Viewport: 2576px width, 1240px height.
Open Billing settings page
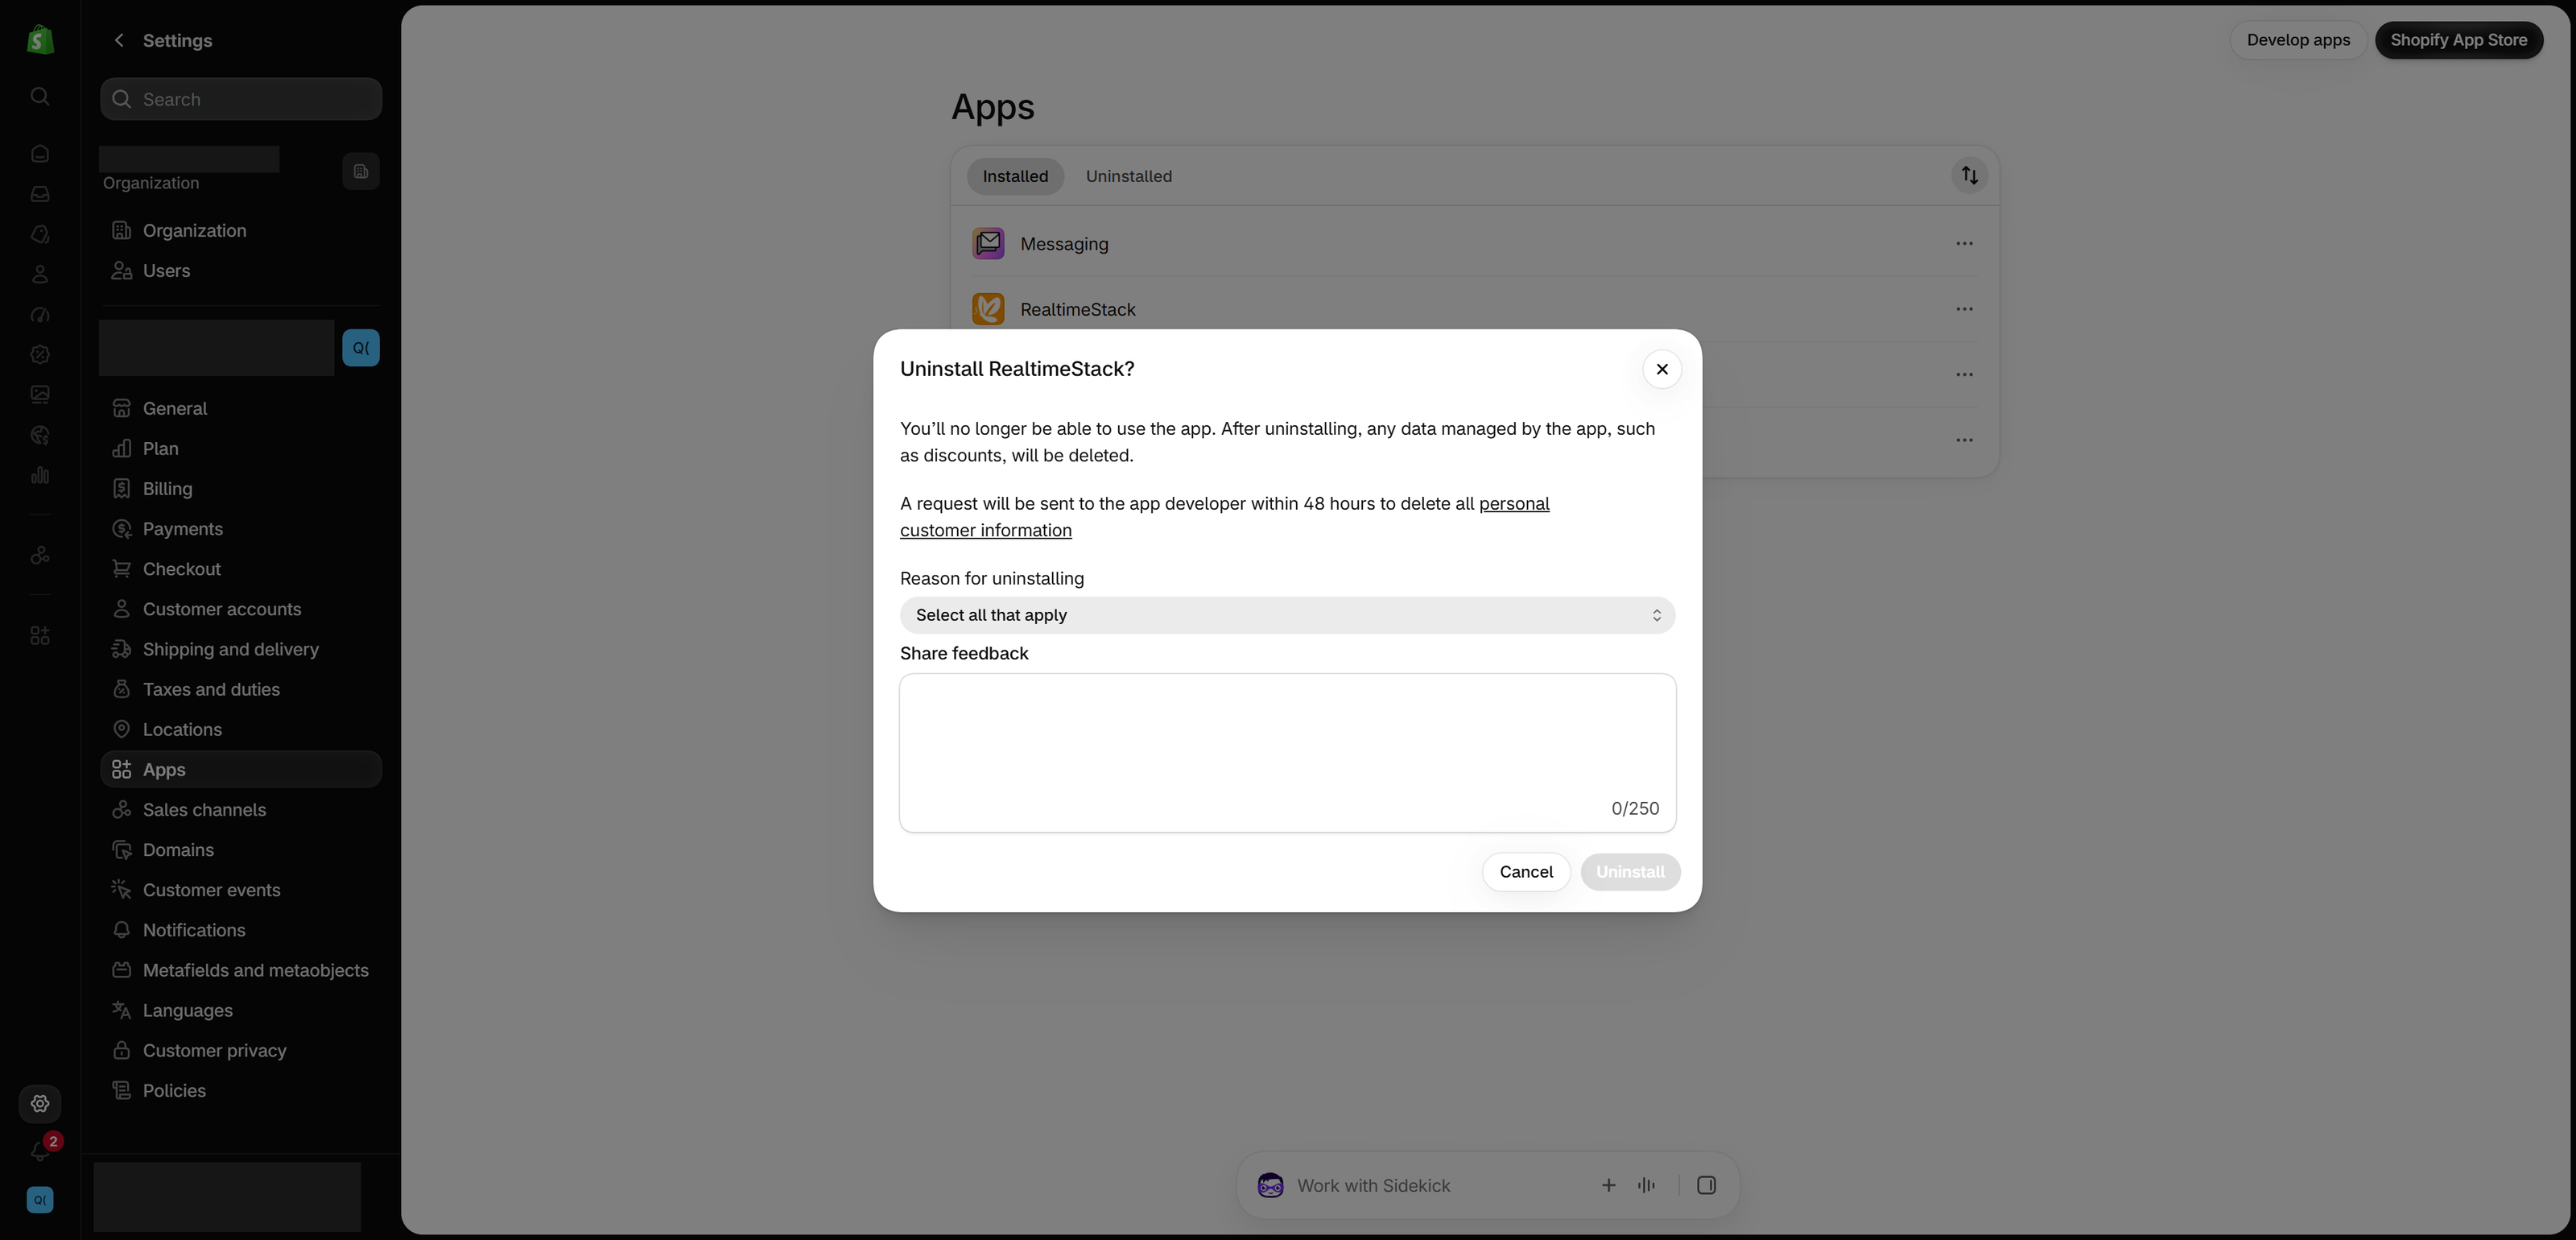click(x=241, y=489)
